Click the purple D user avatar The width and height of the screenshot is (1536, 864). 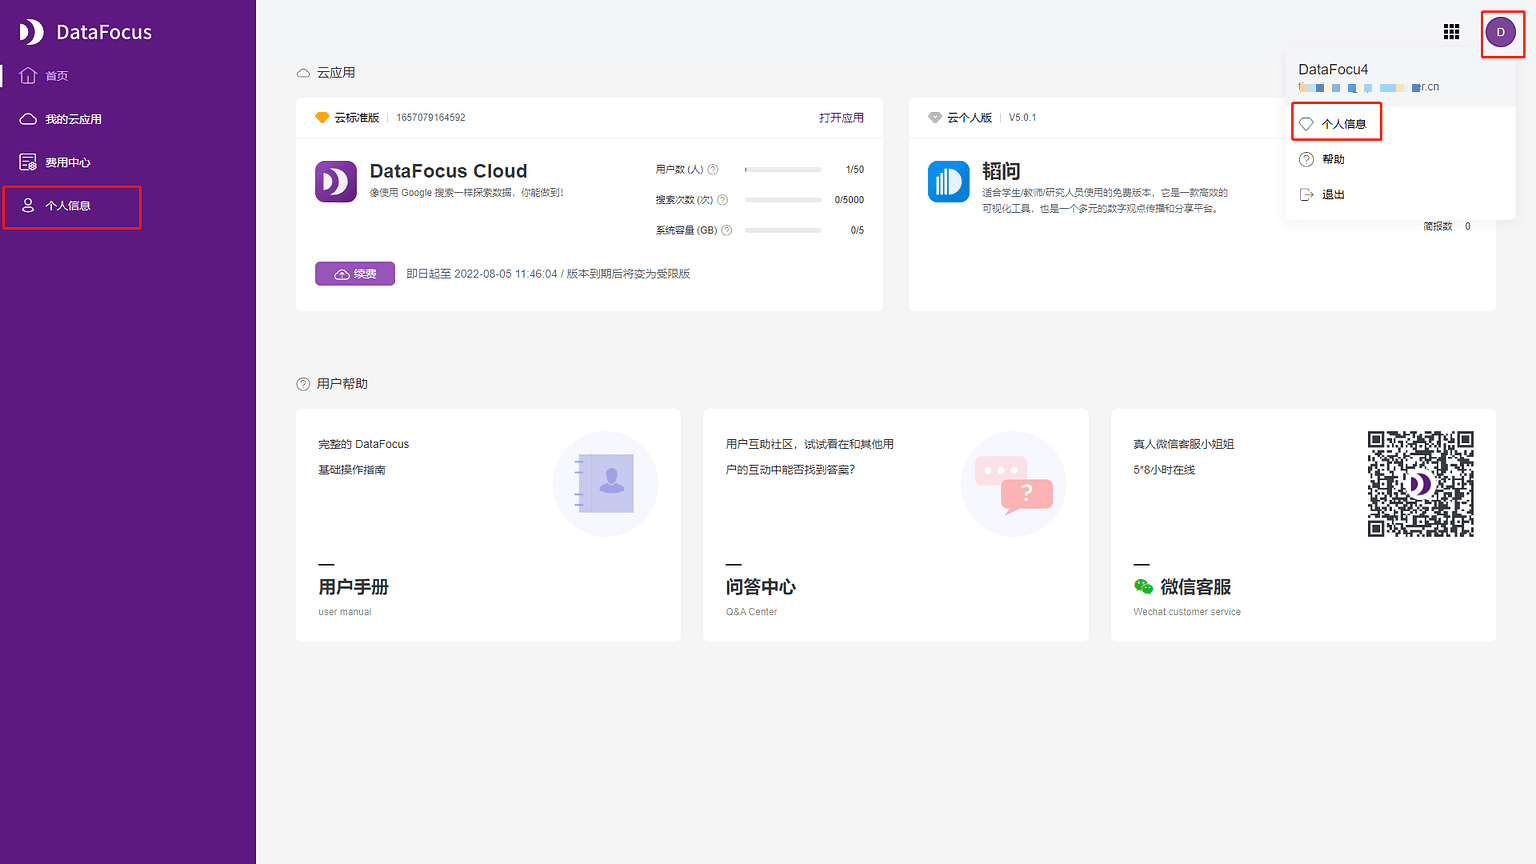tap(1500, 32)
